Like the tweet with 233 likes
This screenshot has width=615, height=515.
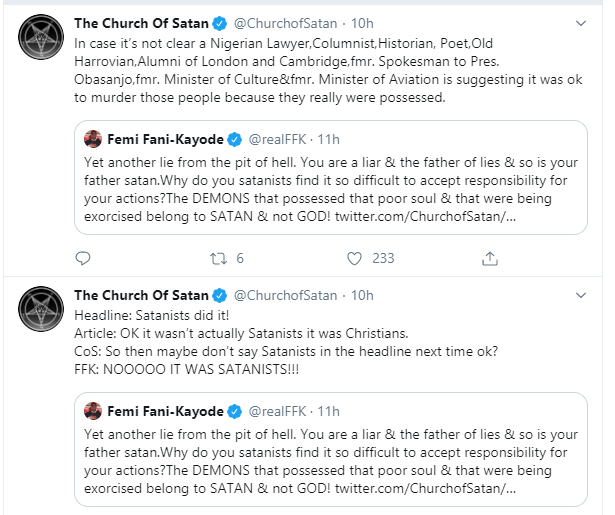click(353, 258)
